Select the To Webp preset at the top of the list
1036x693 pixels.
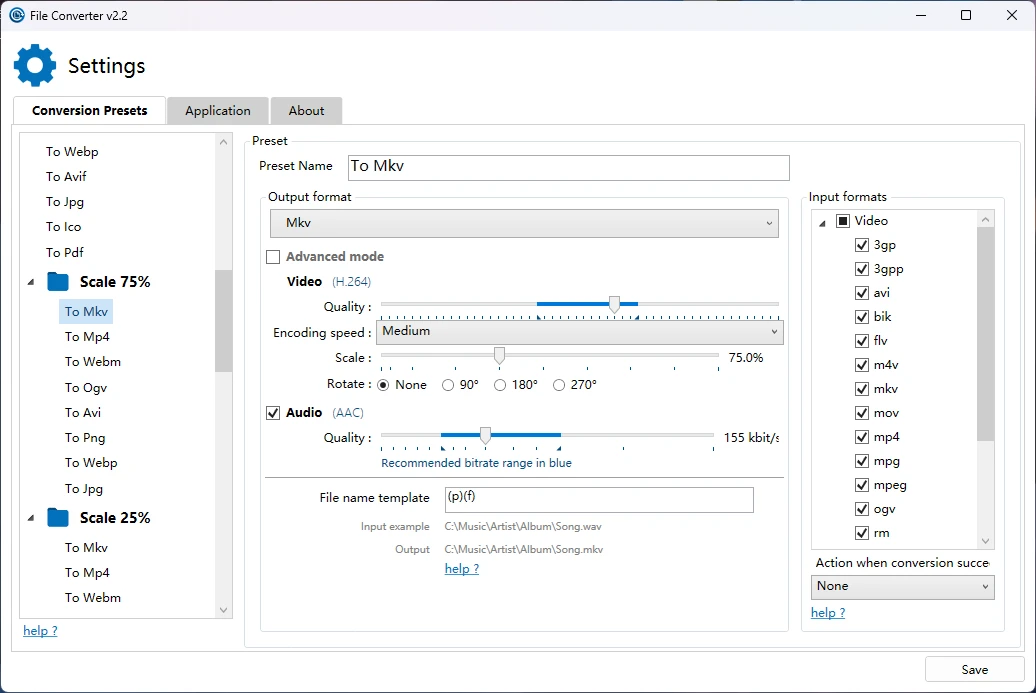72,152
